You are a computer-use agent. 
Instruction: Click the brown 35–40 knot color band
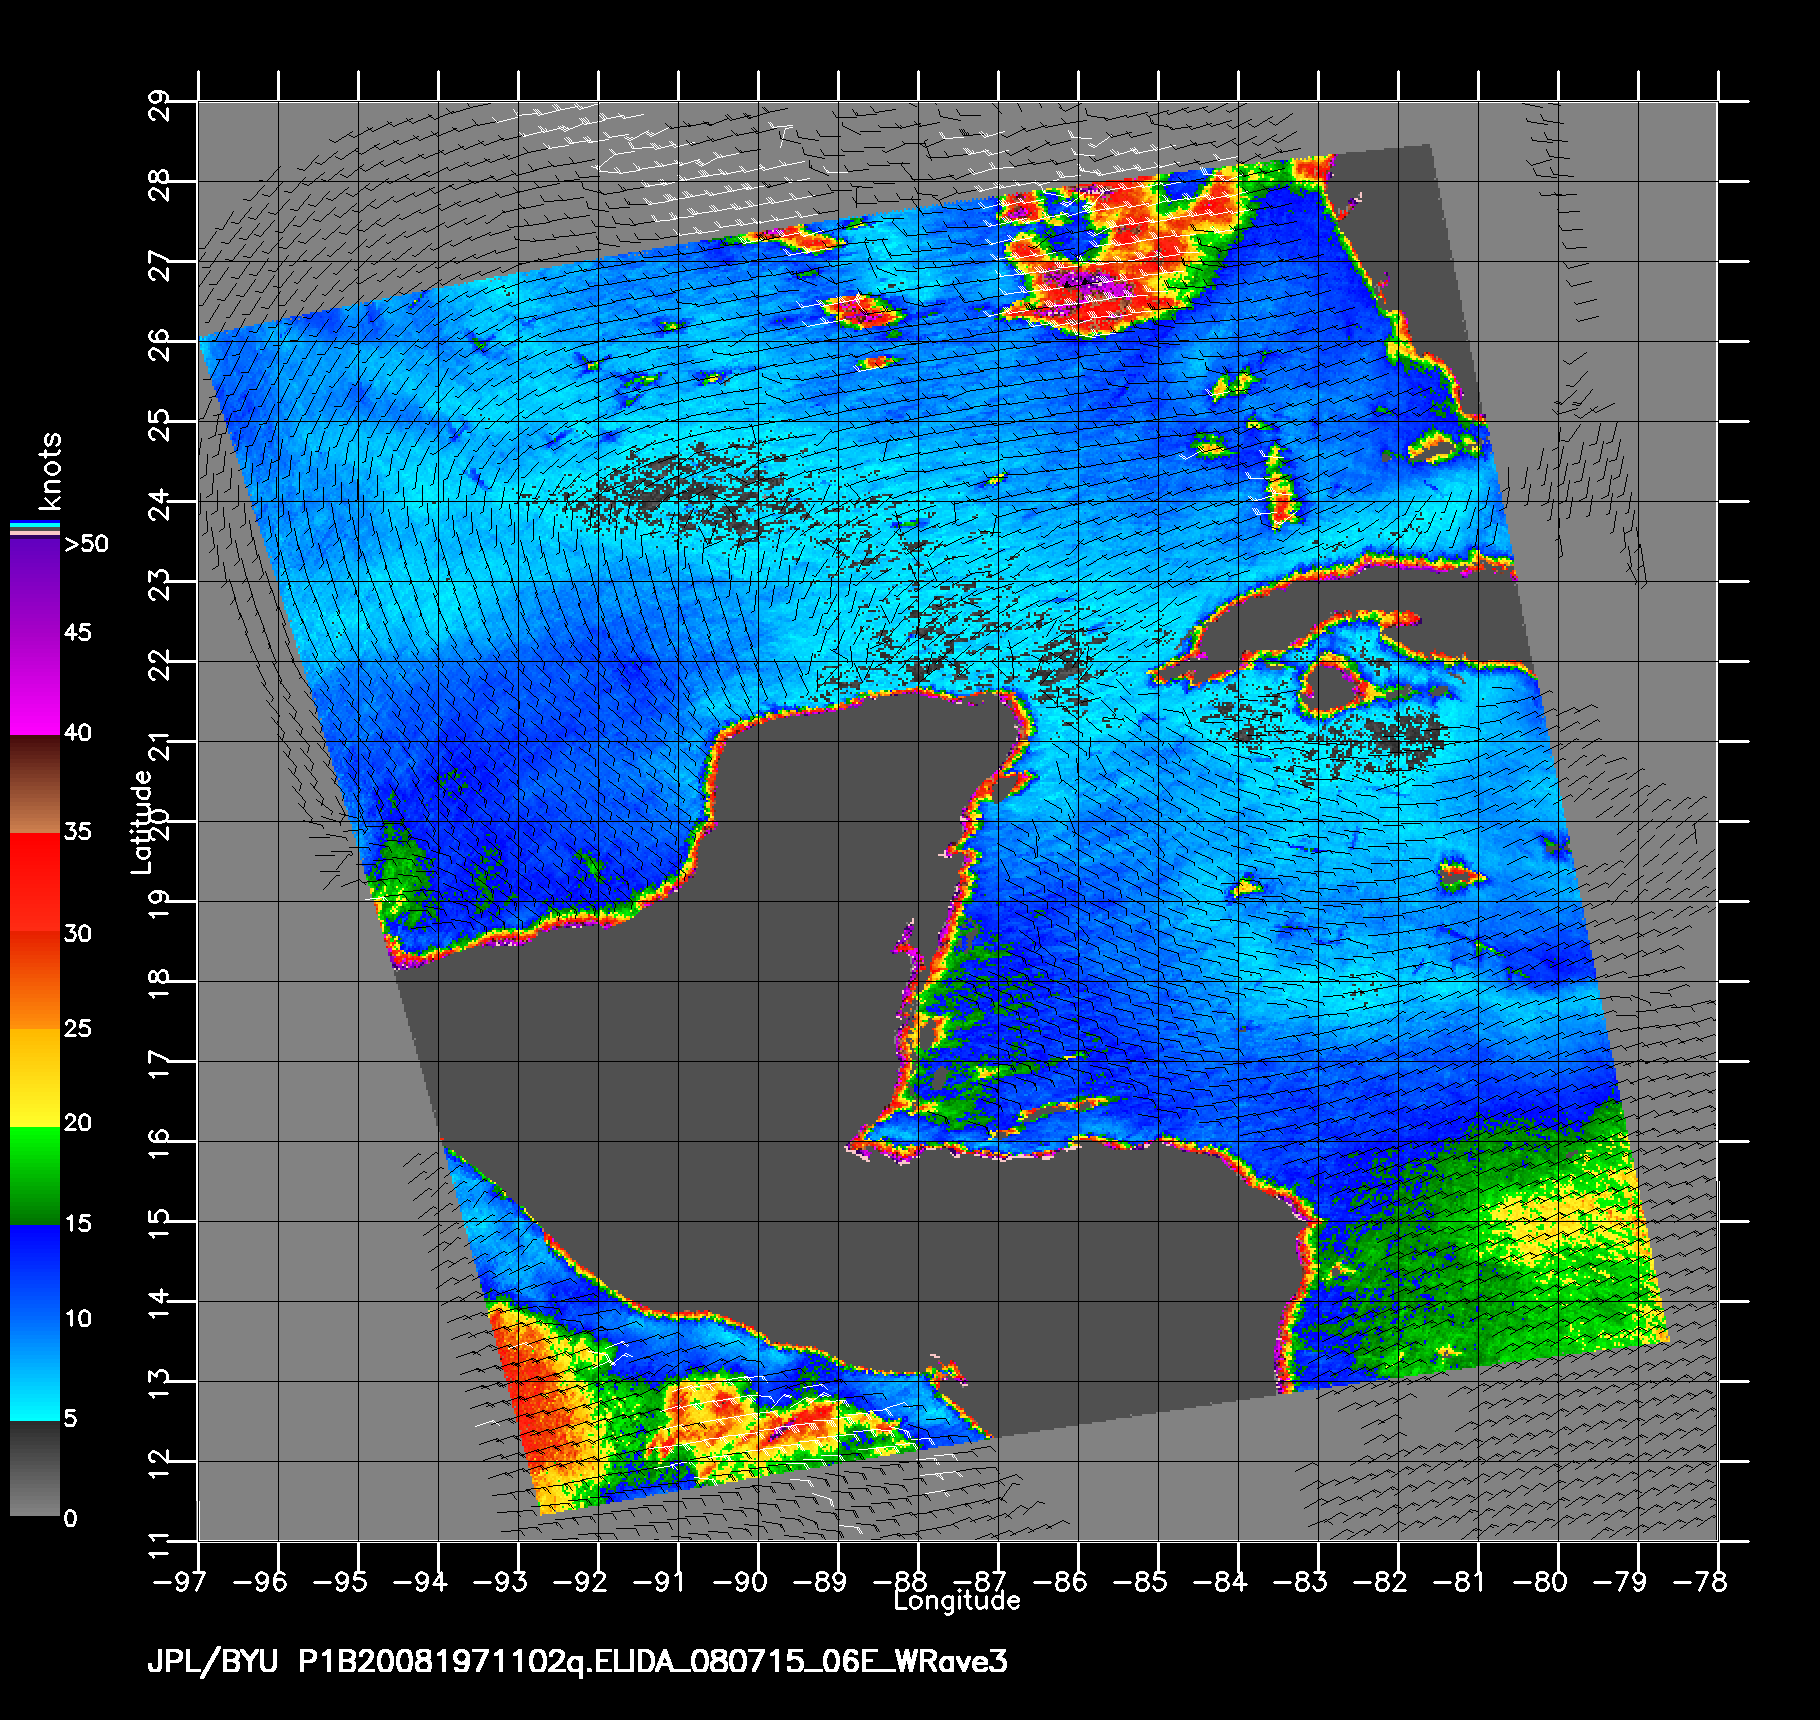pos(35,784)
